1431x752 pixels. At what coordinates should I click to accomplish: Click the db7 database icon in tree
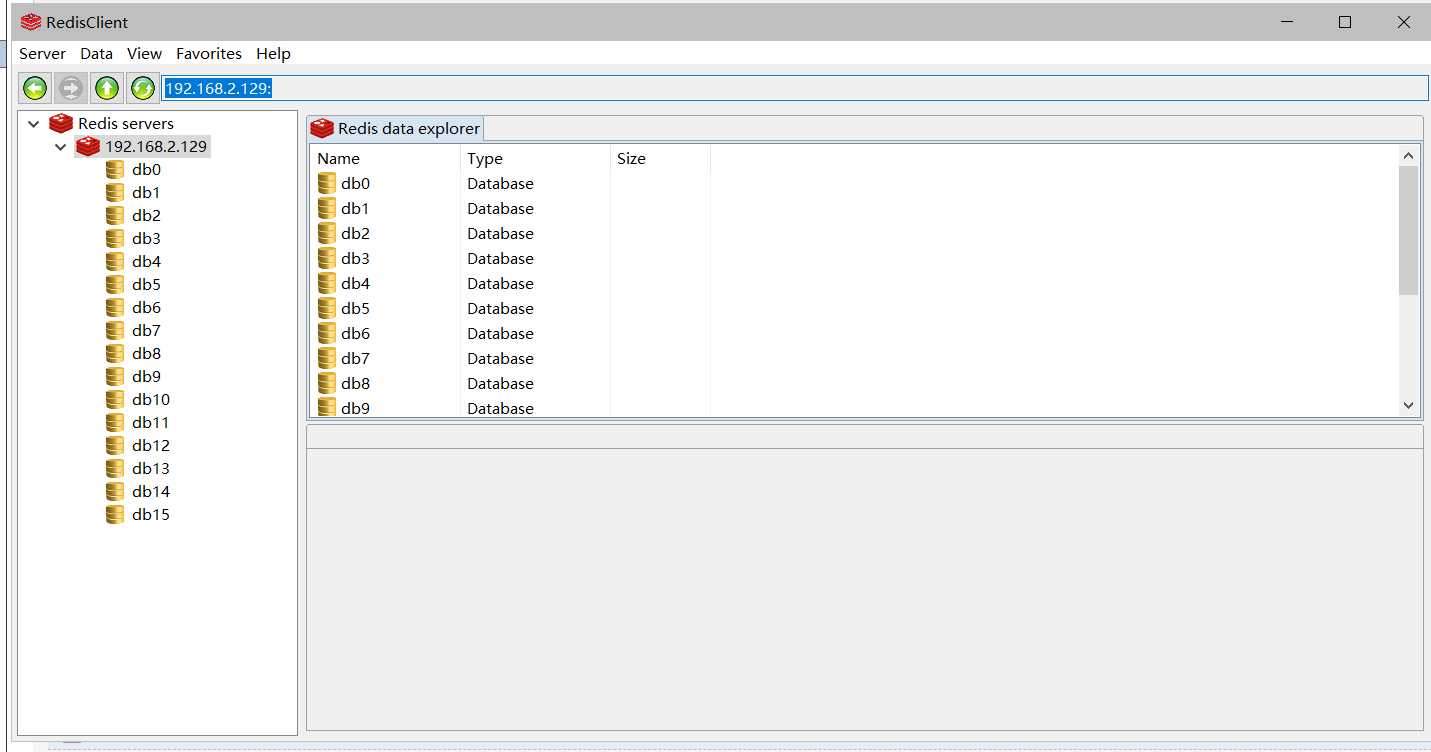(x=115, y=330)
